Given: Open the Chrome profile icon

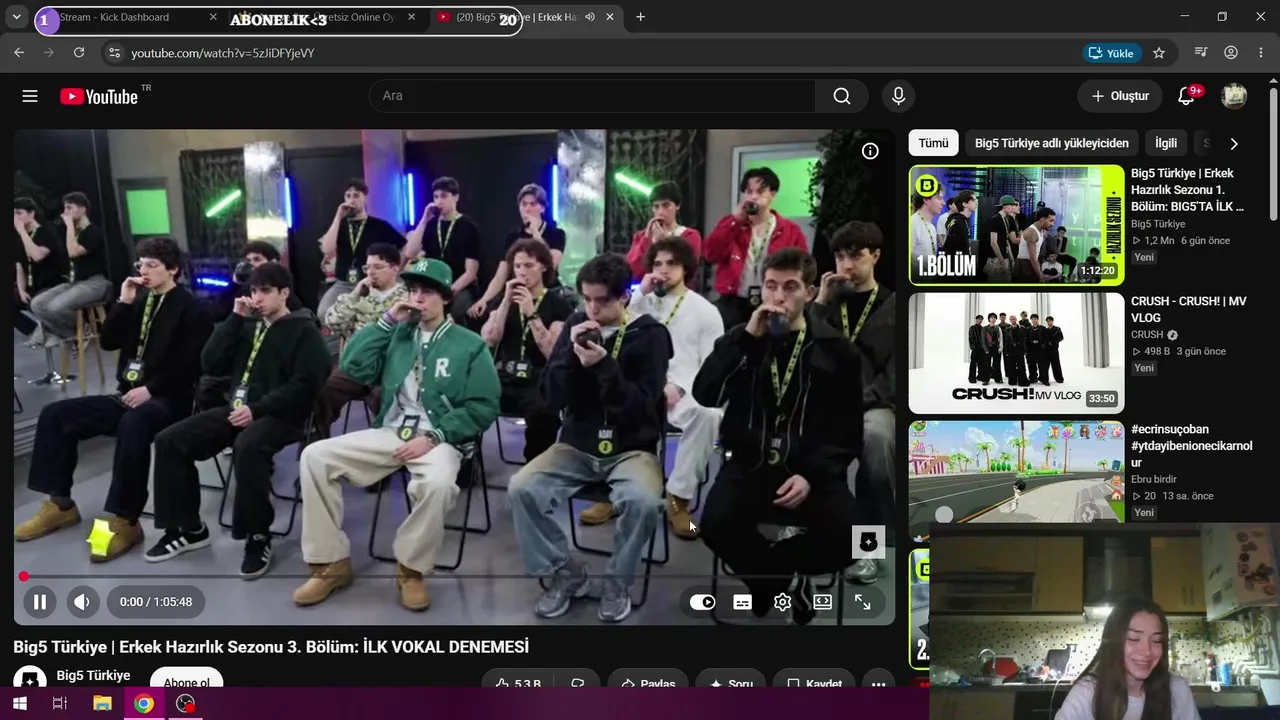Looking at the screenshot, I should (x=1231, y=52).
